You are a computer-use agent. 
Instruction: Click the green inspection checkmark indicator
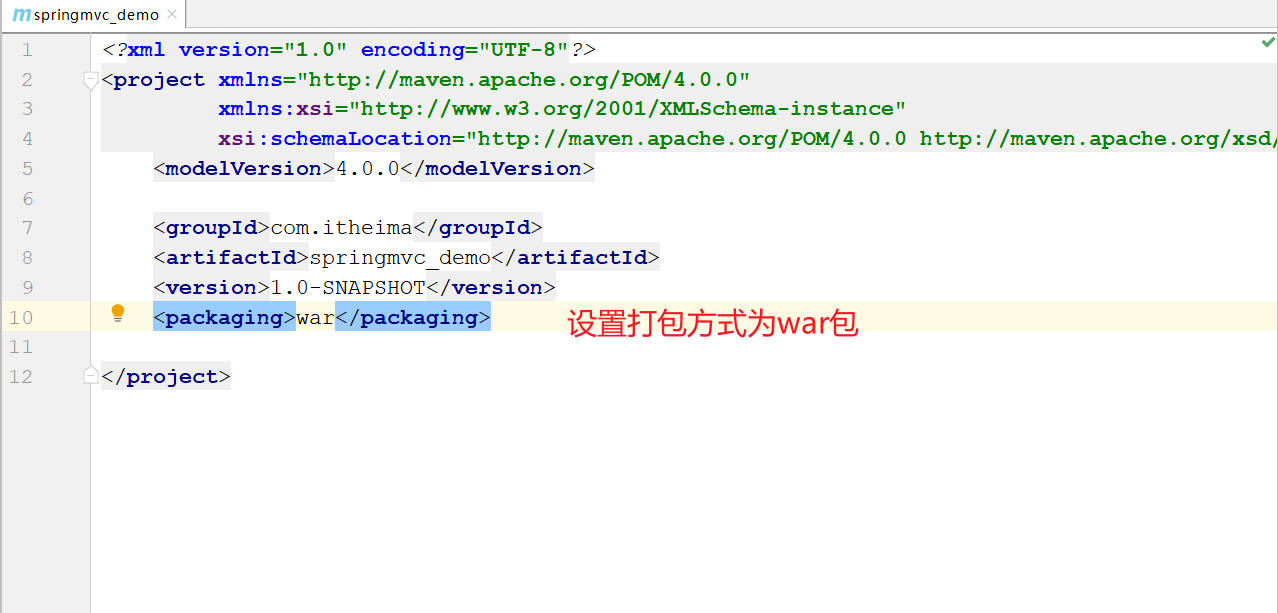[1268, 43]
